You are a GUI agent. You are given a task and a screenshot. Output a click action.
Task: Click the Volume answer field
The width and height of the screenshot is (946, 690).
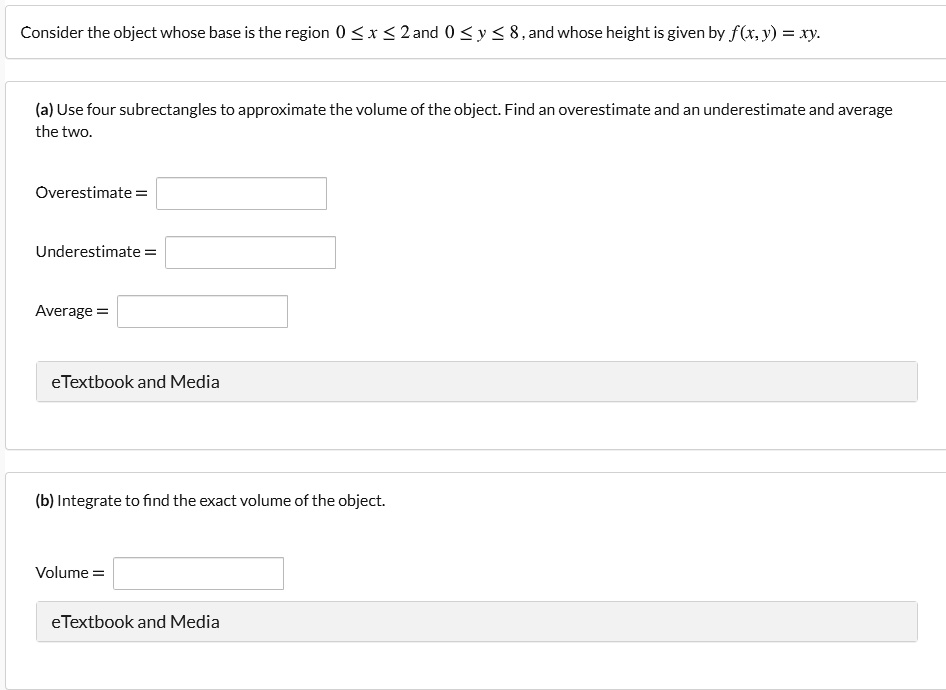(x=198, y=573)
